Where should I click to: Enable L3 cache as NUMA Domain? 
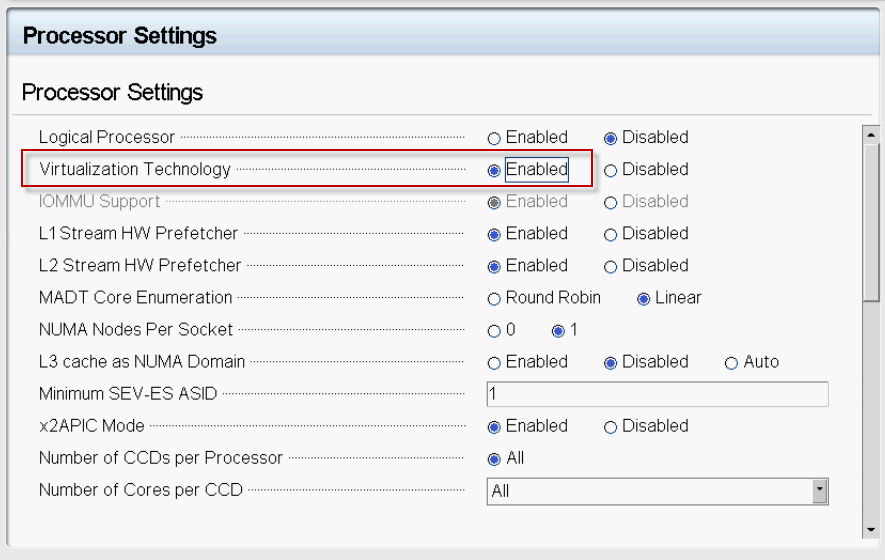point(494,364)
